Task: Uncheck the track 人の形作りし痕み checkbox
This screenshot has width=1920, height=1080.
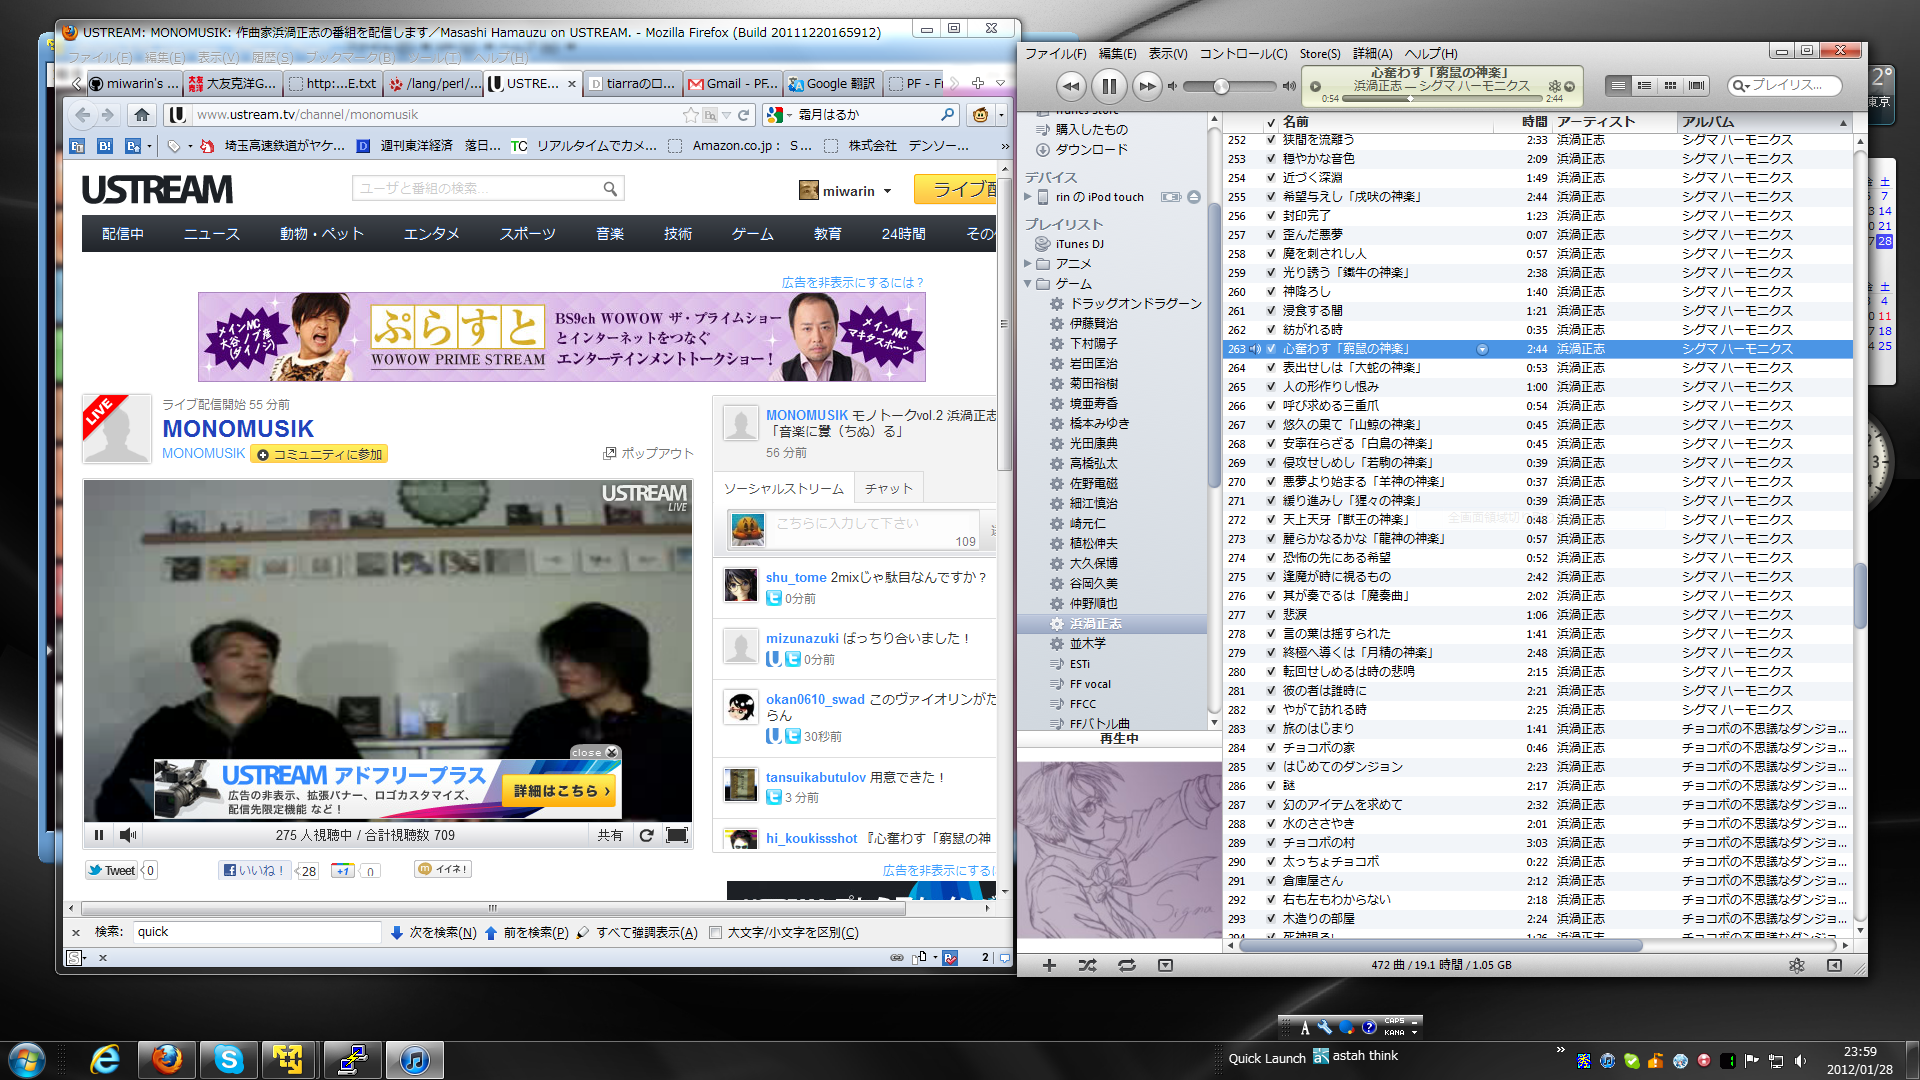Action: (1271, 387)
